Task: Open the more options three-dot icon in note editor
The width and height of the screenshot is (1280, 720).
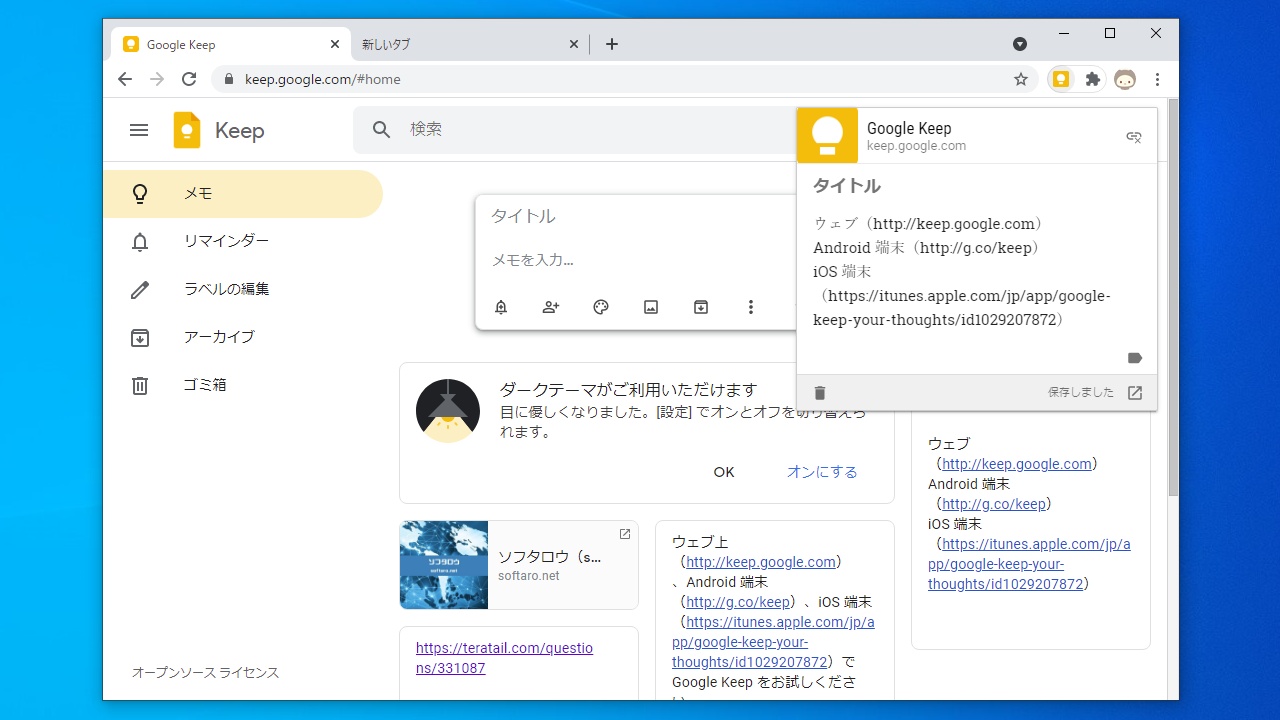Action: [x=751, y=307]
